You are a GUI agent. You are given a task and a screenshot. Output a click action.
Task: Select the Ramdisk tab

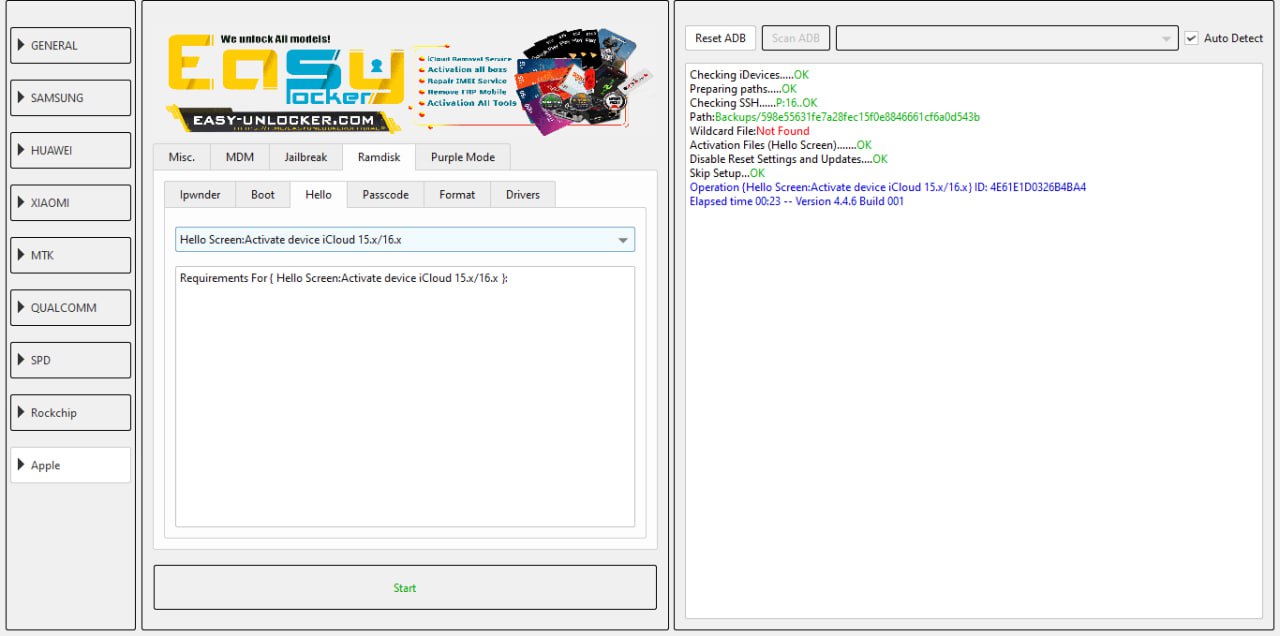tap(379, 157)
